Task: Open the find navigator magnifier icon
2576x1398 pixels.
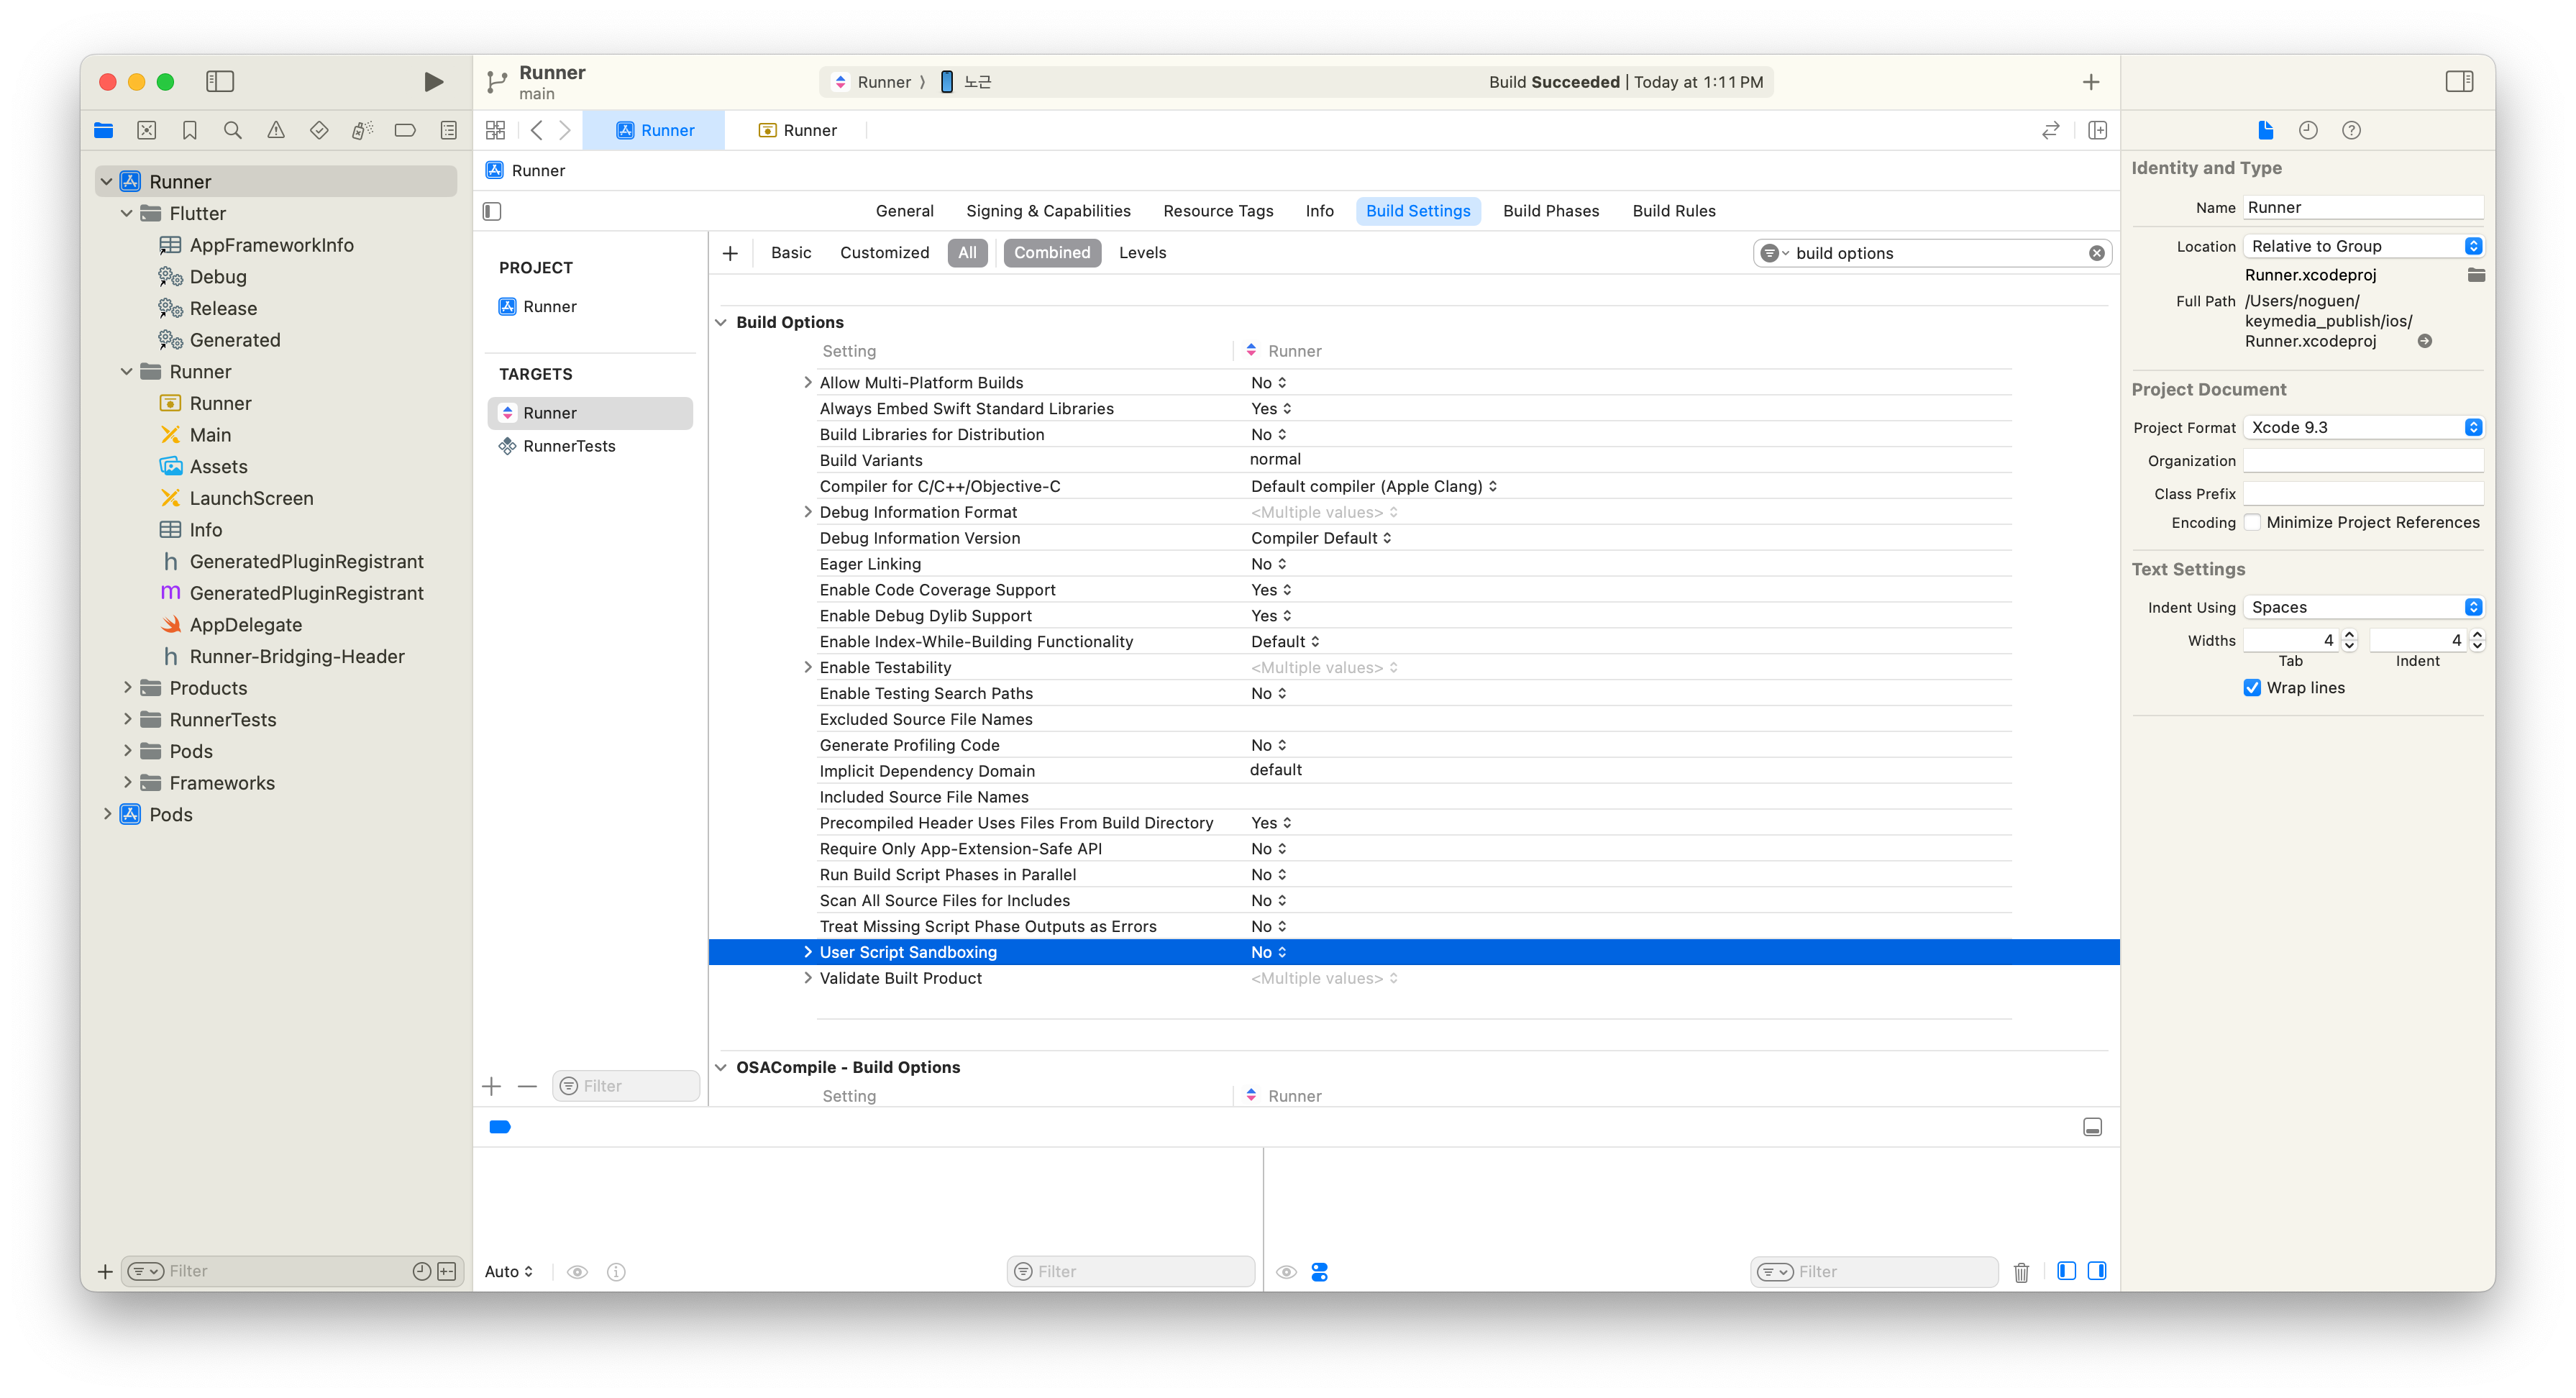Action: [233, 130]
